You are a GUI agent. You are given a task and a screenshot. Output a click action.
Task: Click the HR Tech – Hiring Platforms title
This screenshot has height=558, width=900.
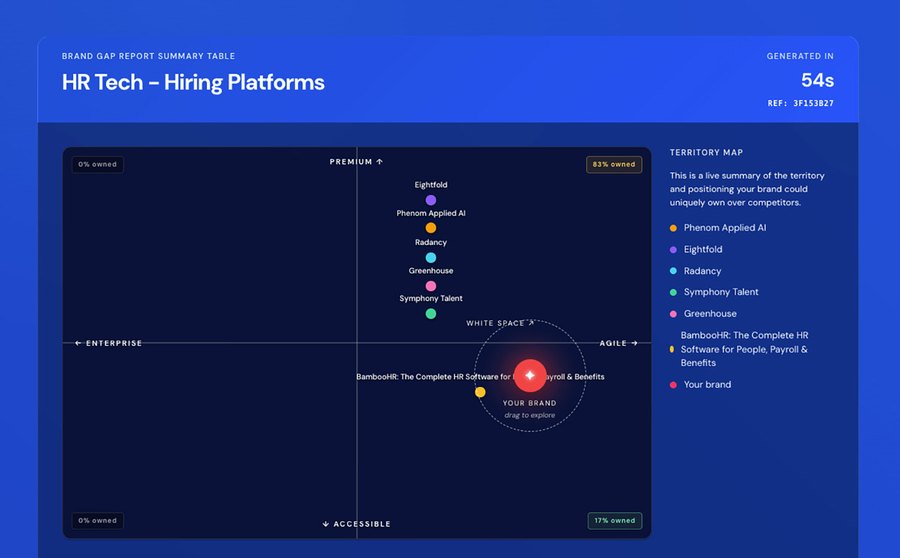(193, 83)
